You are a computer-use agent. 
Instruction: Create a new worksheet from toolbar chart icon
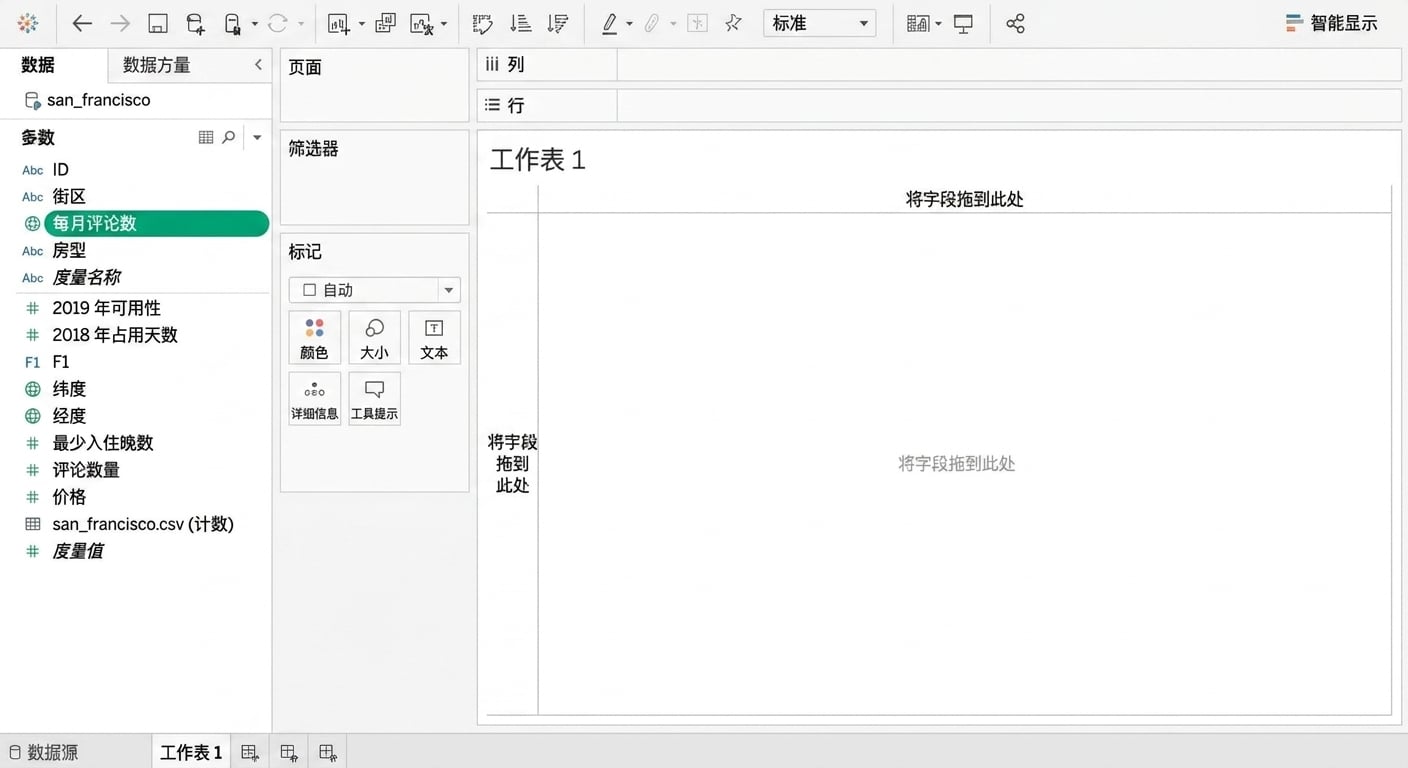click(339, 23)
